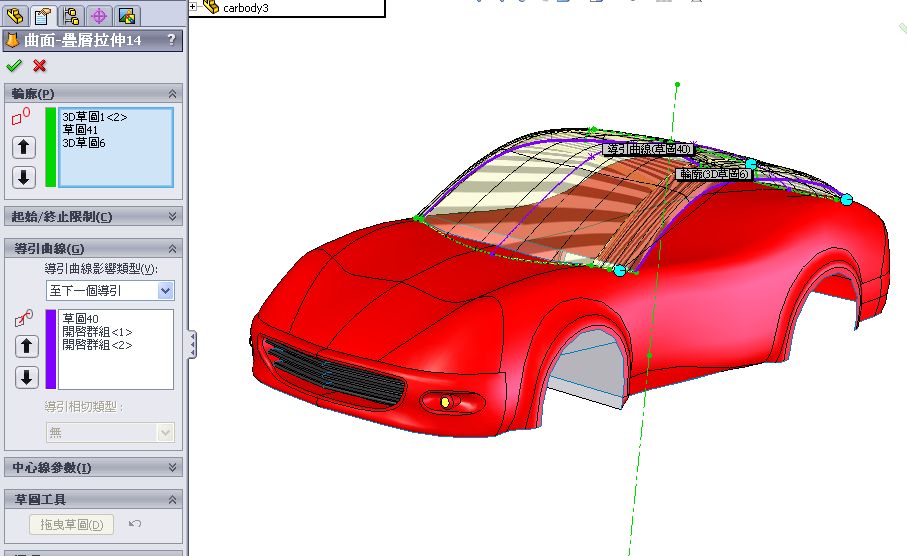Image resolution: width=907 pixels, height=556 pixels.
Task: Select carbody3 in flyout tree
Action: coord(245,8)
